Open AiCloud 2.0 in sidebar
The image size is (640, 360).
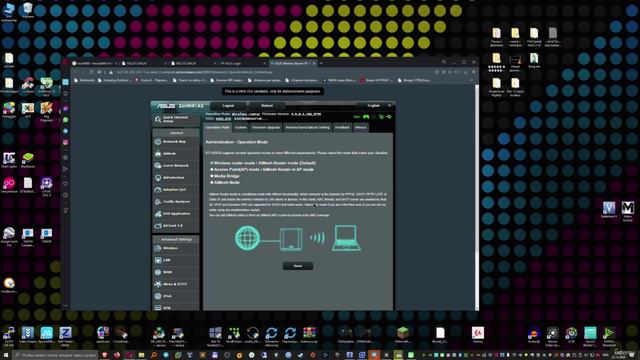(x=176, y=226)
